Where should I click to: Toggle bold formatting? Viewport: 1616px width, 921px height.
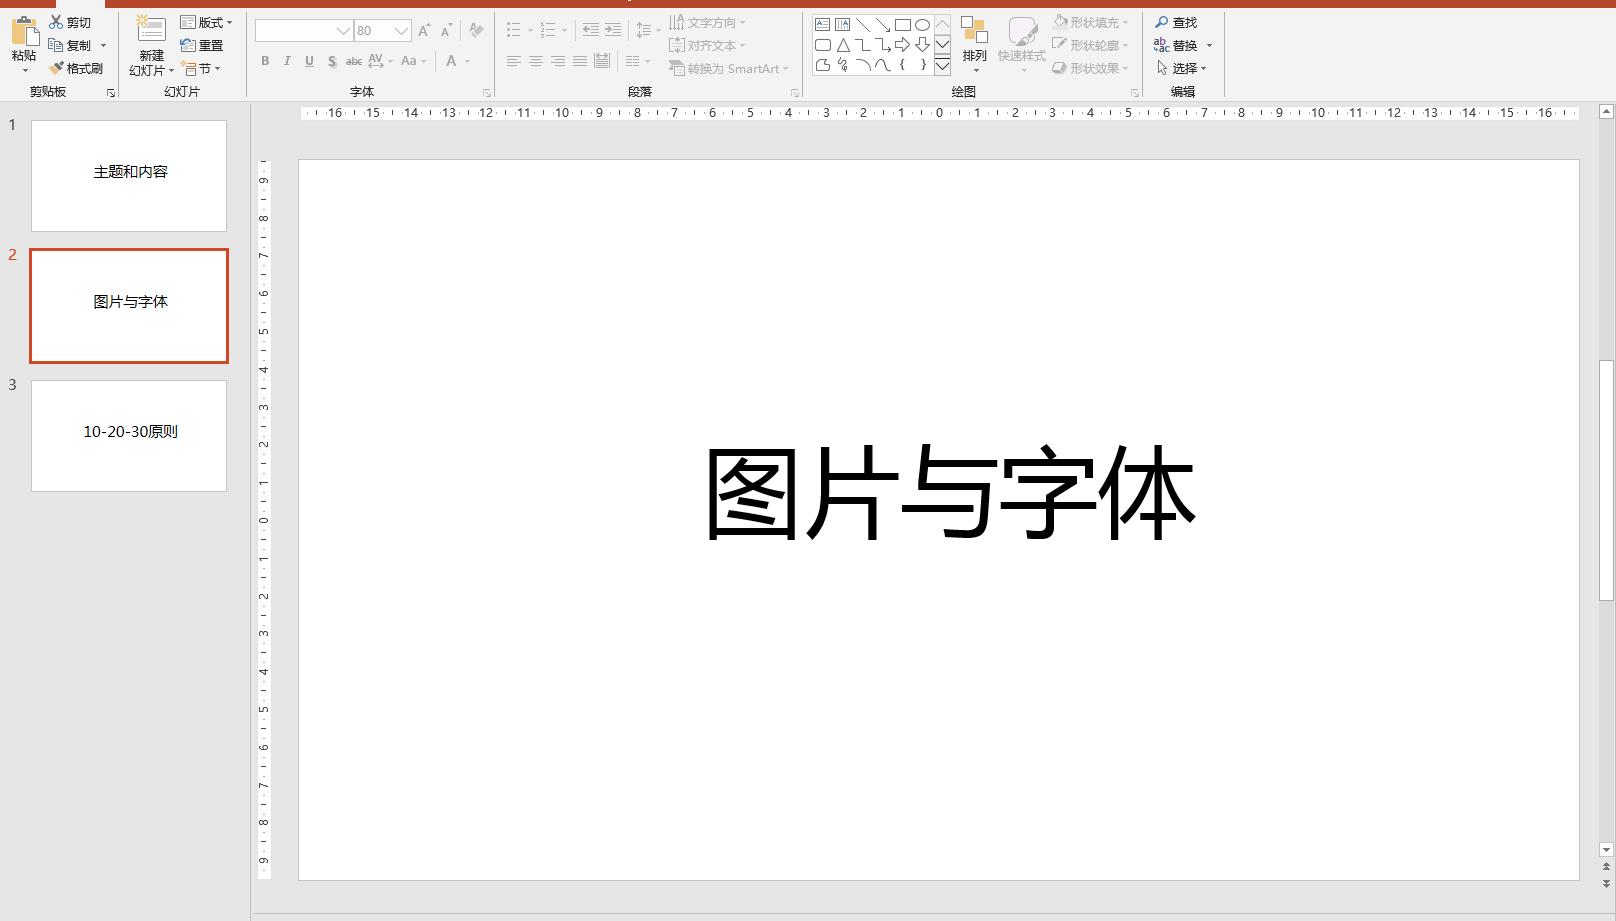(x=264, y=61)
